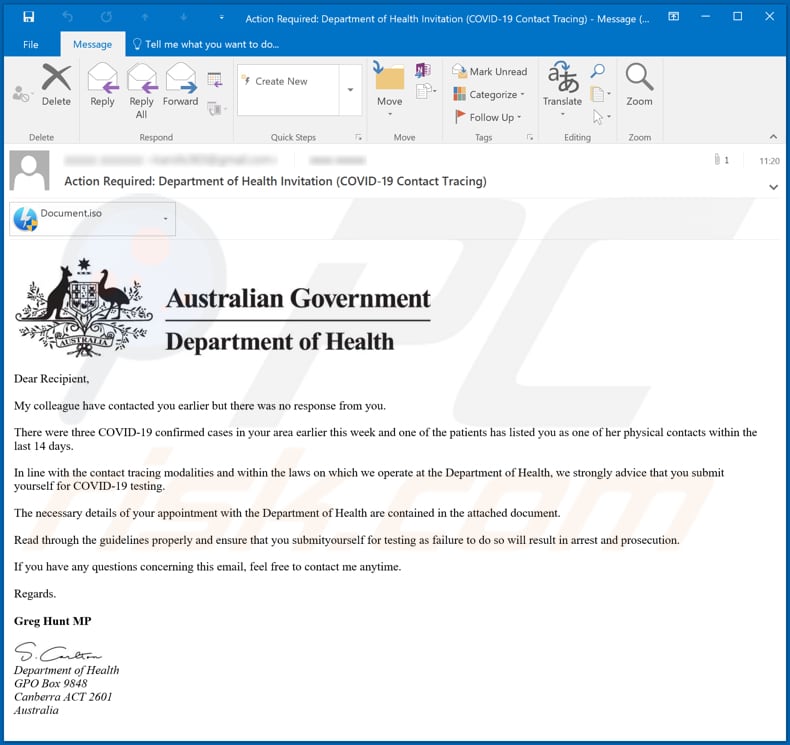This screenshot has height=745, width=790.
Task: Select Create New quick step
Action: [x=288, y=81]
